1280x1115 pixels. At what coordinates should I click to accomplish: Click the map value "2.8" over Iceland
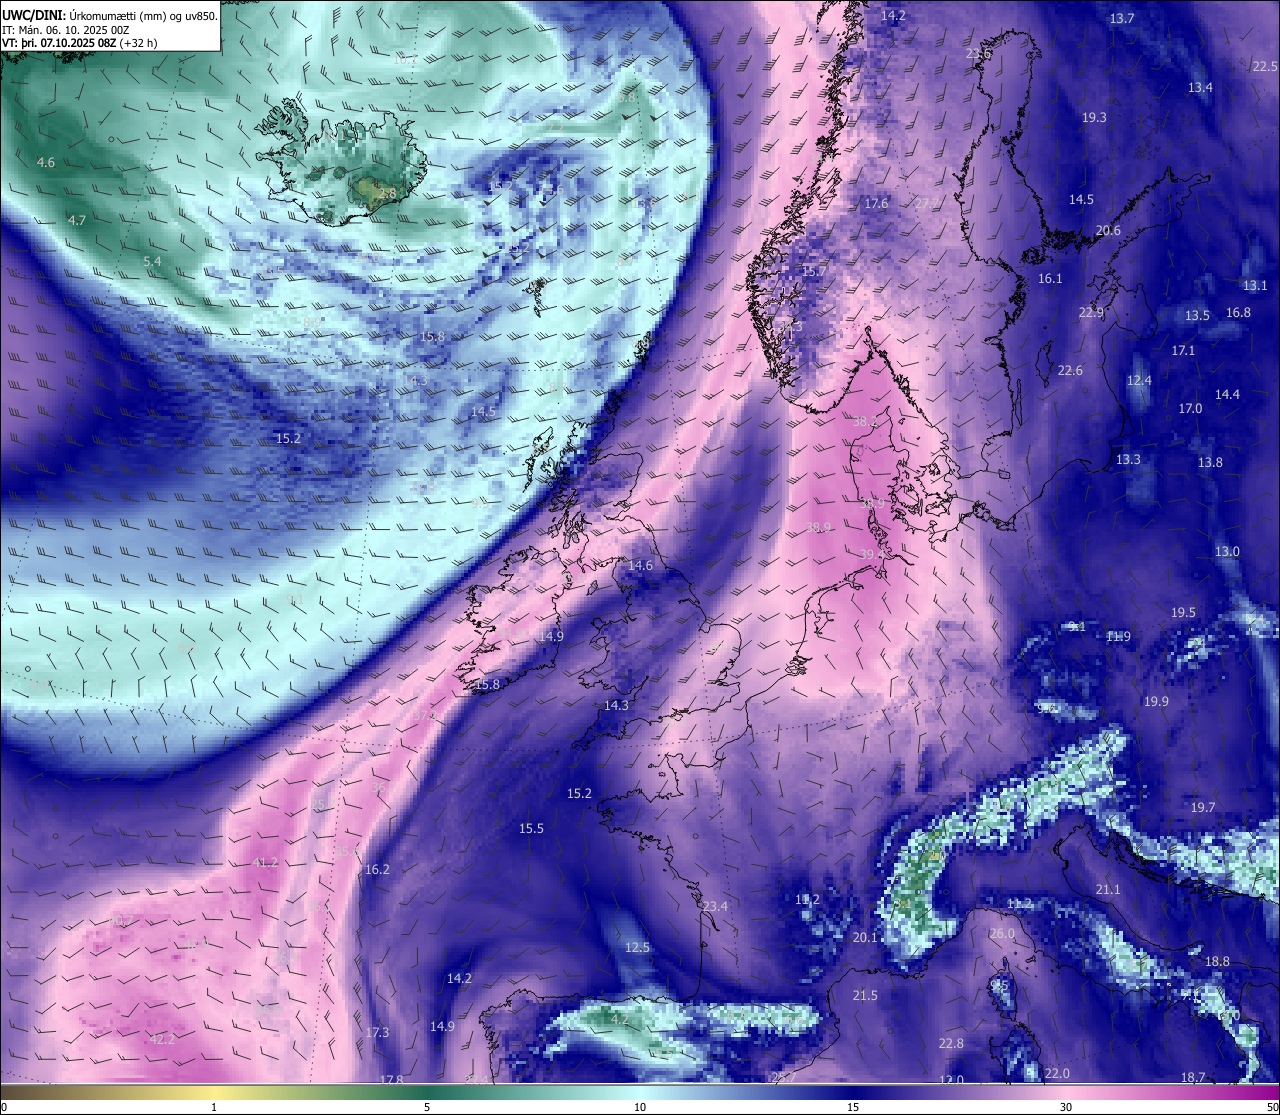388,193
